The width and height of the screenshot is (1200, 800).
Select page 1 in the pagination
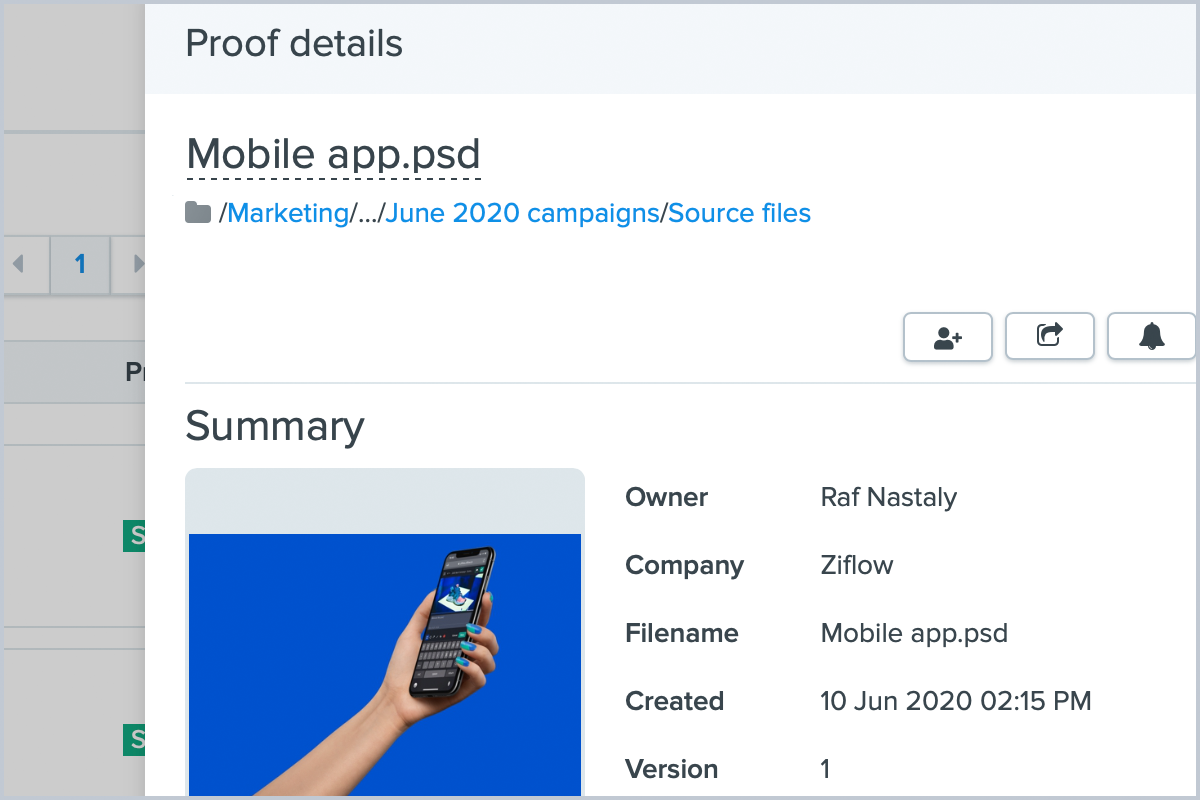click(x=80, y=265)
